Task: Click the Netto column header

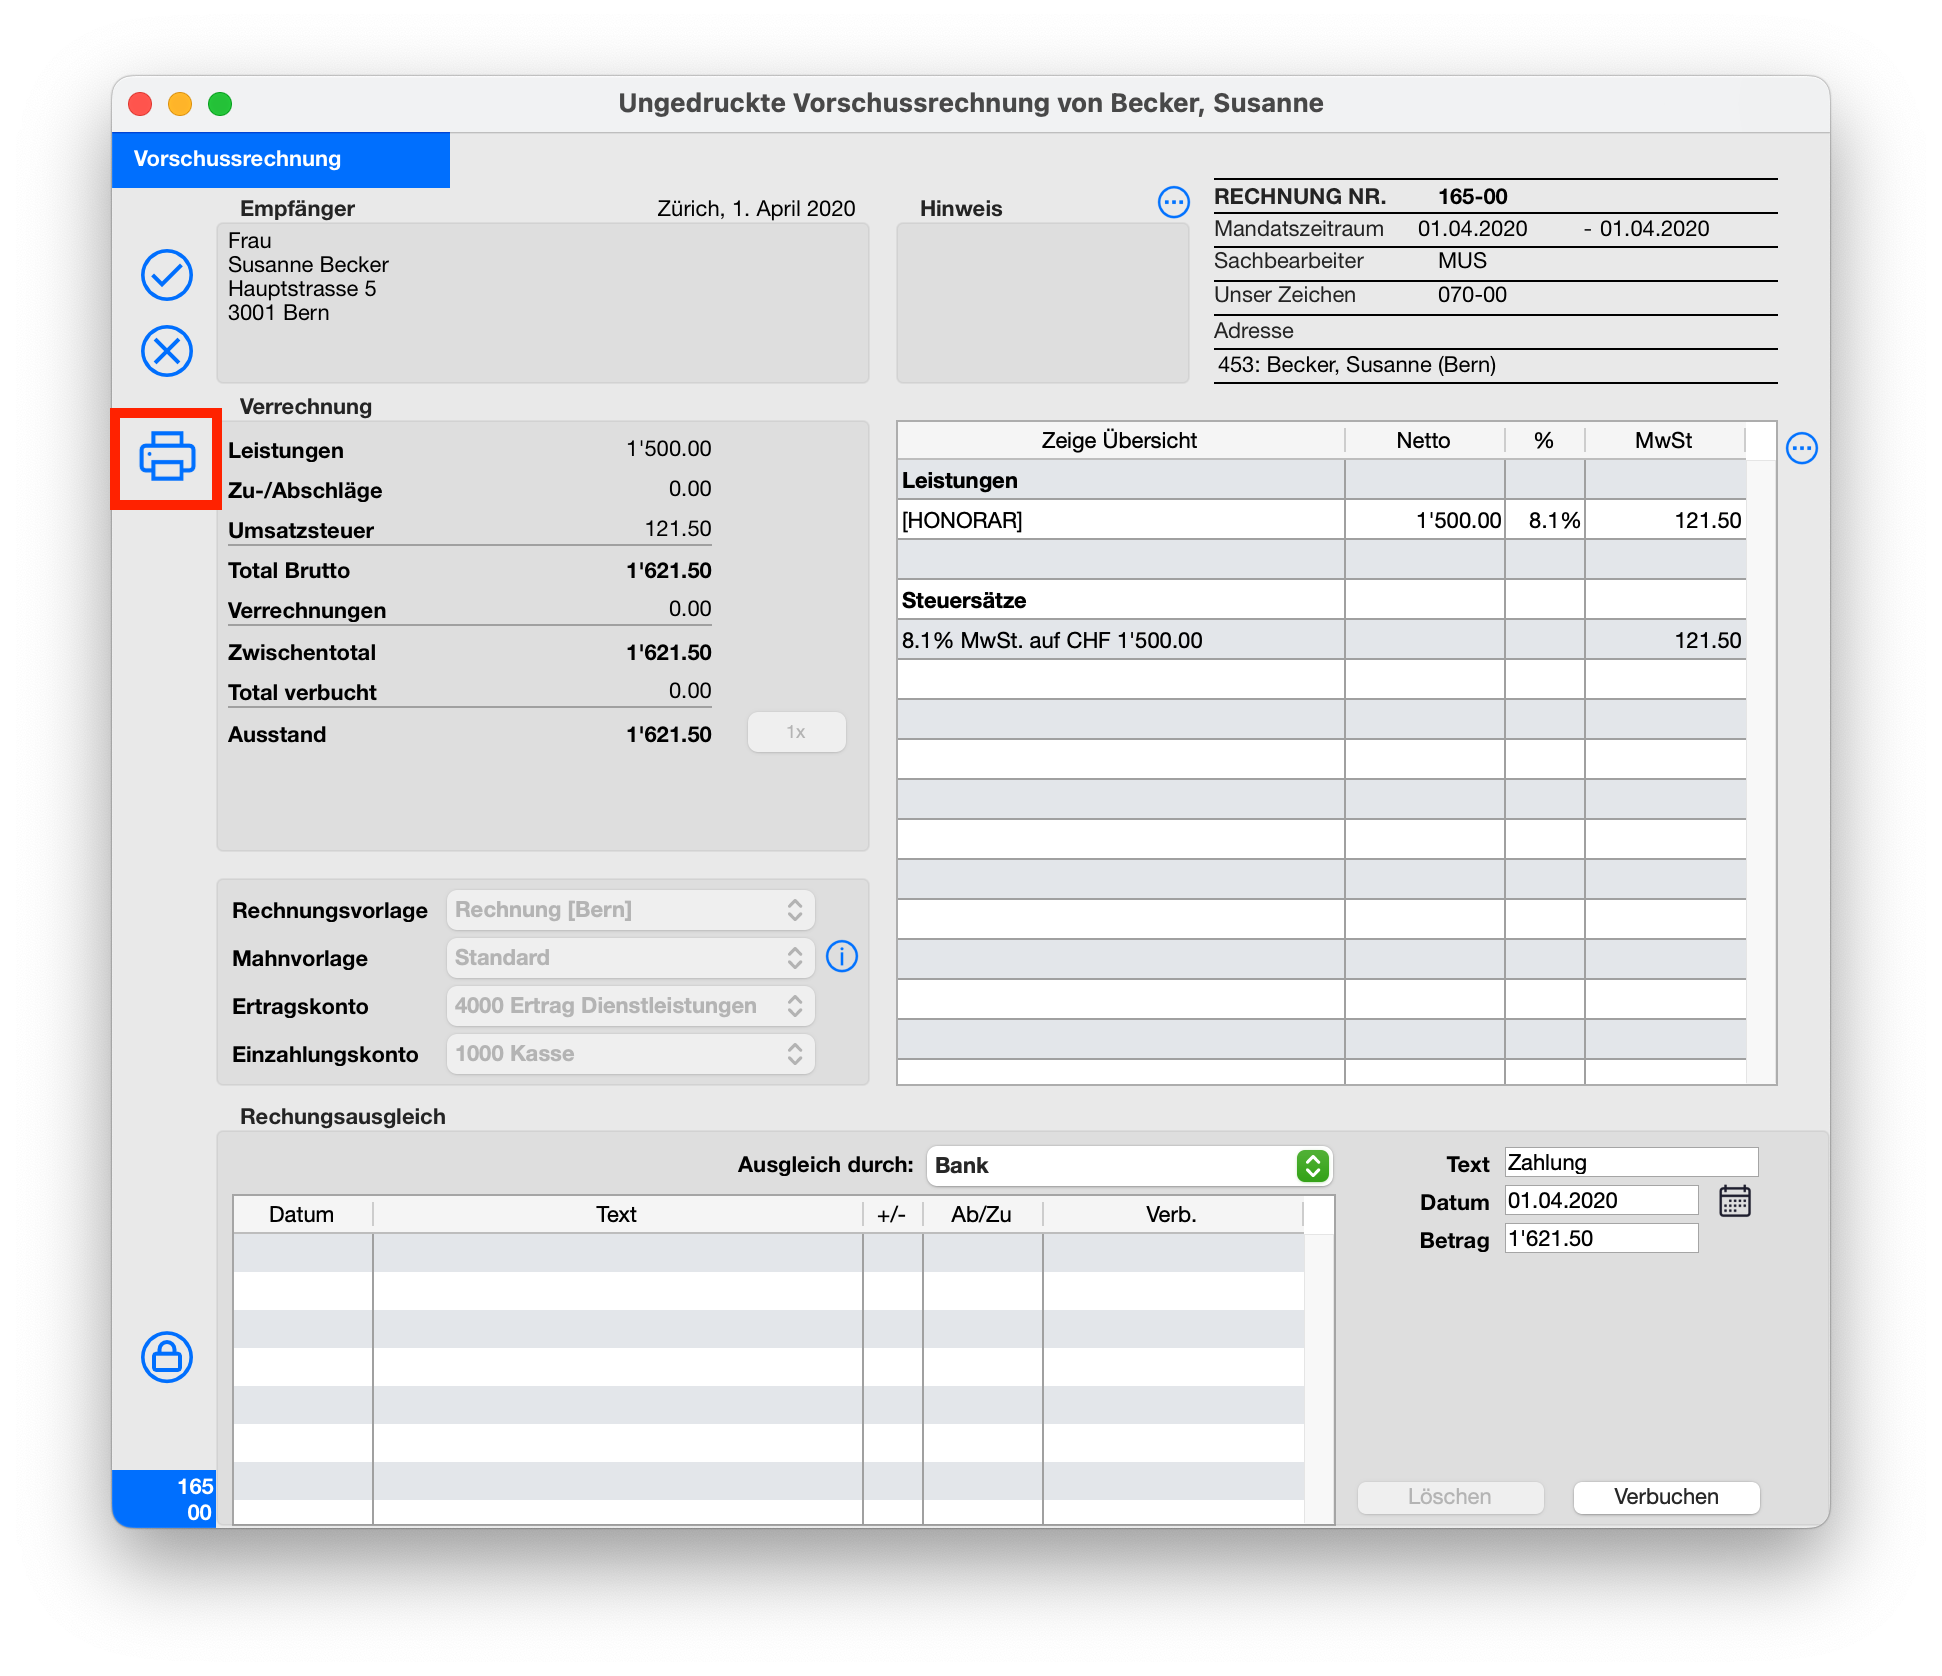Action: (x=1424, y=440)
